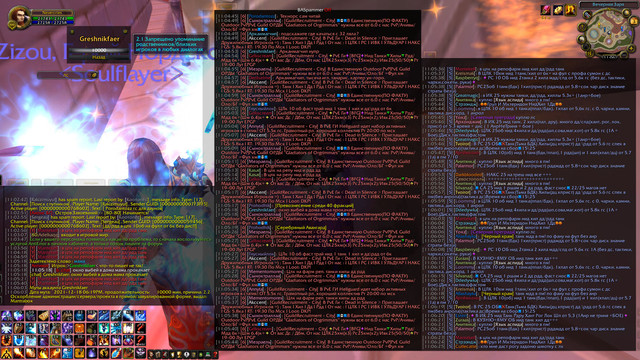The width and height of the screenshot is (640, 360).
Task: Click the purple winged skull ability in bottom row
Action: coord(140,353)
